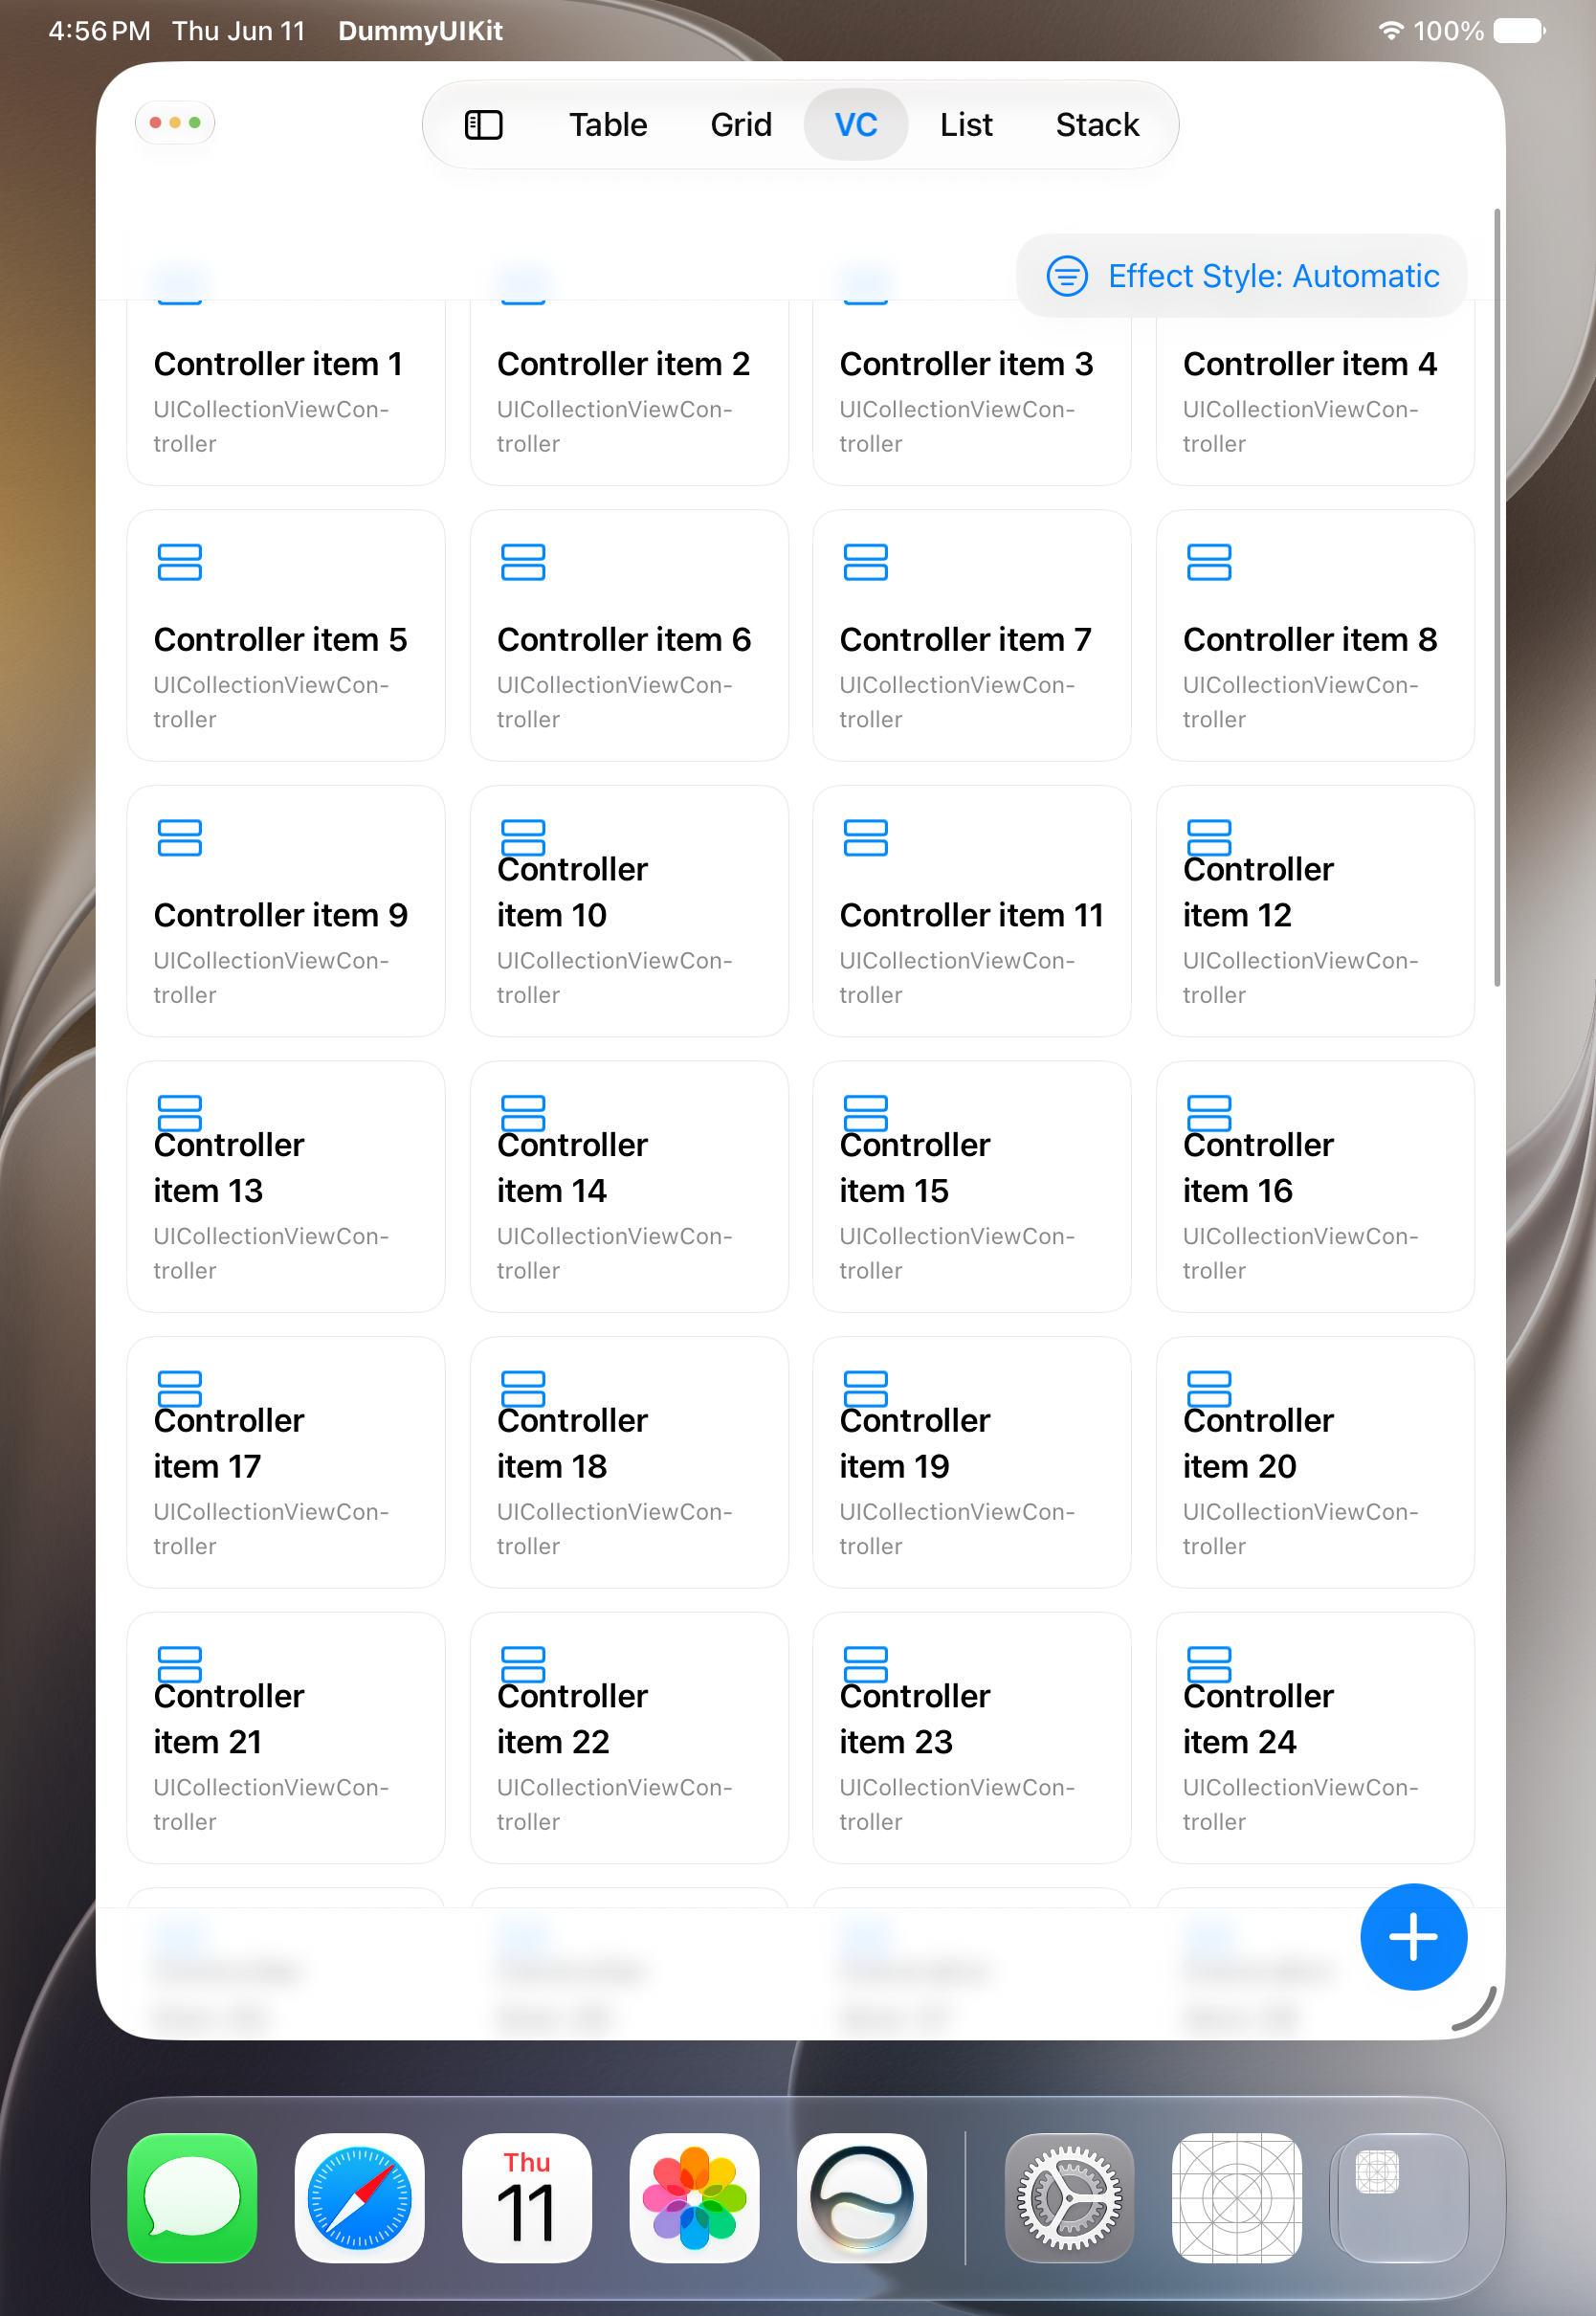This screenshot has width=1596, height=2316.
Task: Click the "Controller item 9" title text
Action: tap(280, 916)
